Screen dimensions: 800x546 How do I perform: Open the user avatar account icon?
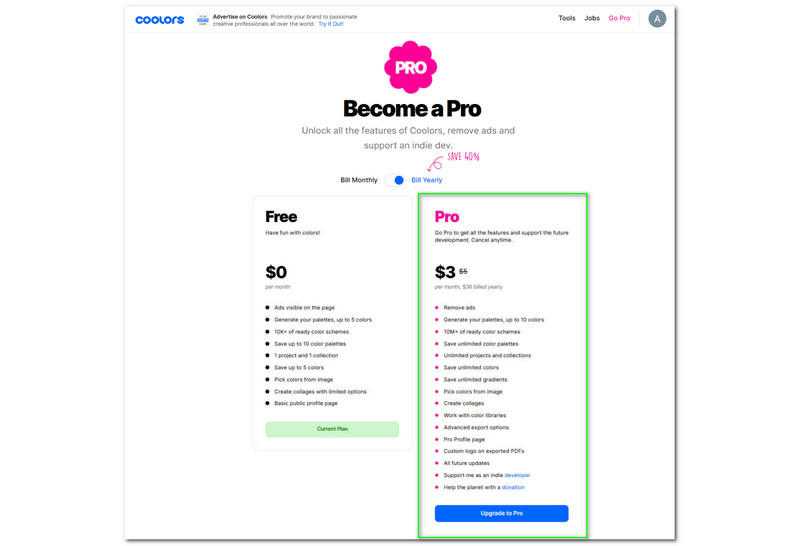tap(657, 19)
